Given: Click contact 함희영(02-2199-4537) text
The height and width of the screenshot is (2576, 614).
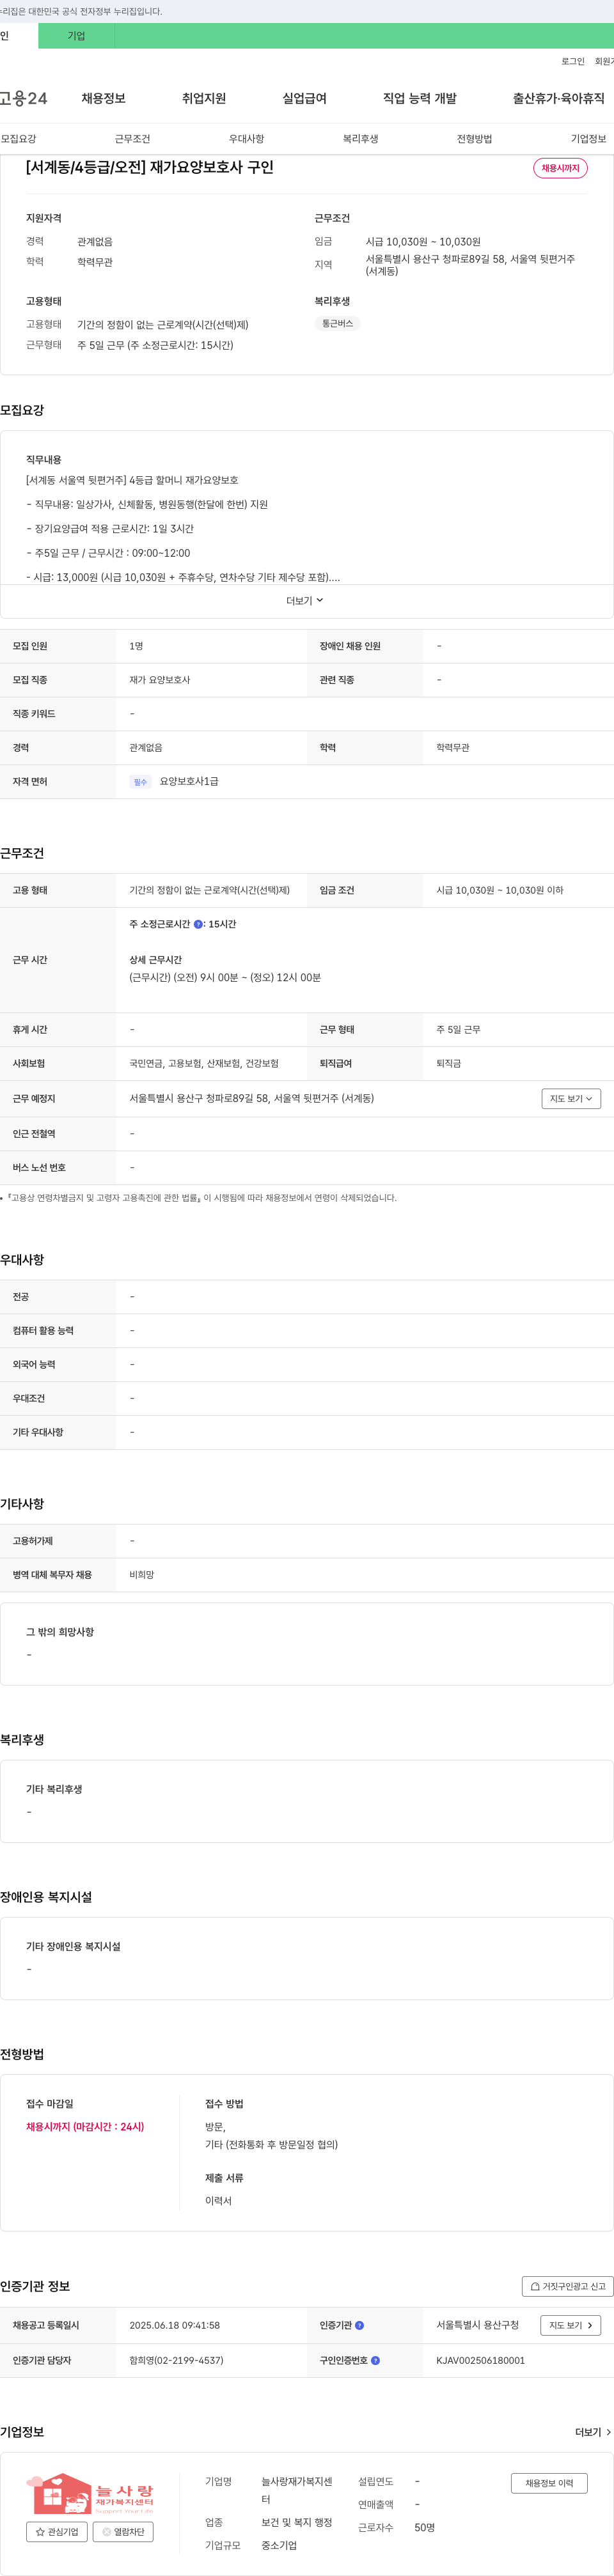Looking at the screenshot, I should [x=176, y=2360].
